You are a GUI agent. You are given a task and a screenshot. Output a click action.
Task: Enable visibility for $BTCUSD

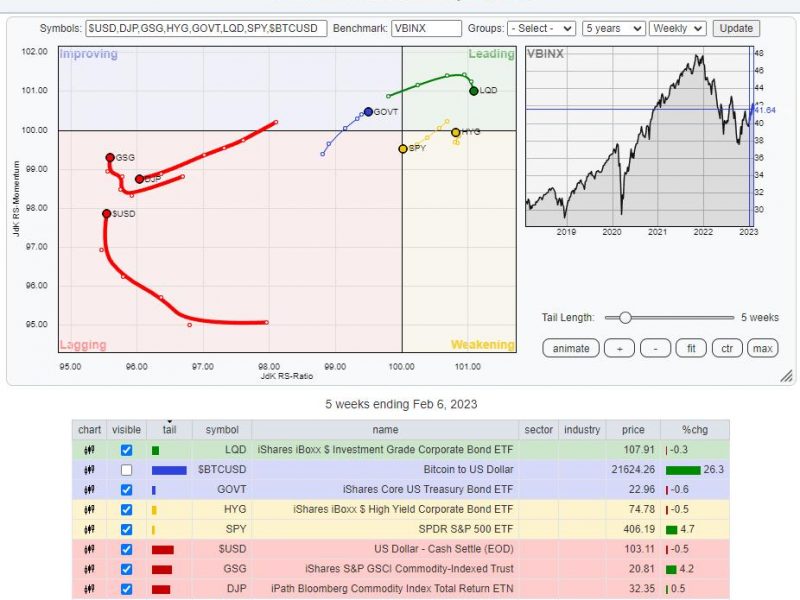pyautogui.click(x=127, y=470)
